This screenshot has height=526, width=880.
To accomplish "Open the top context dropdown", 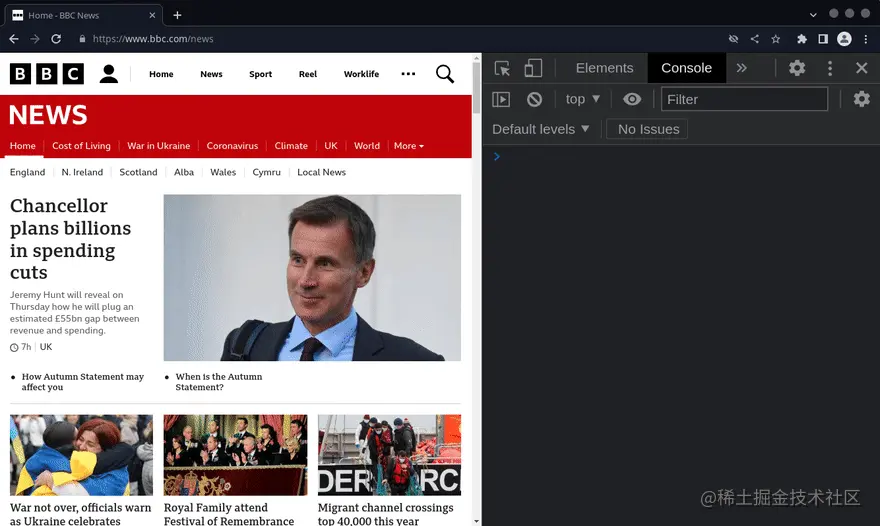I will (x=583, y=99).
